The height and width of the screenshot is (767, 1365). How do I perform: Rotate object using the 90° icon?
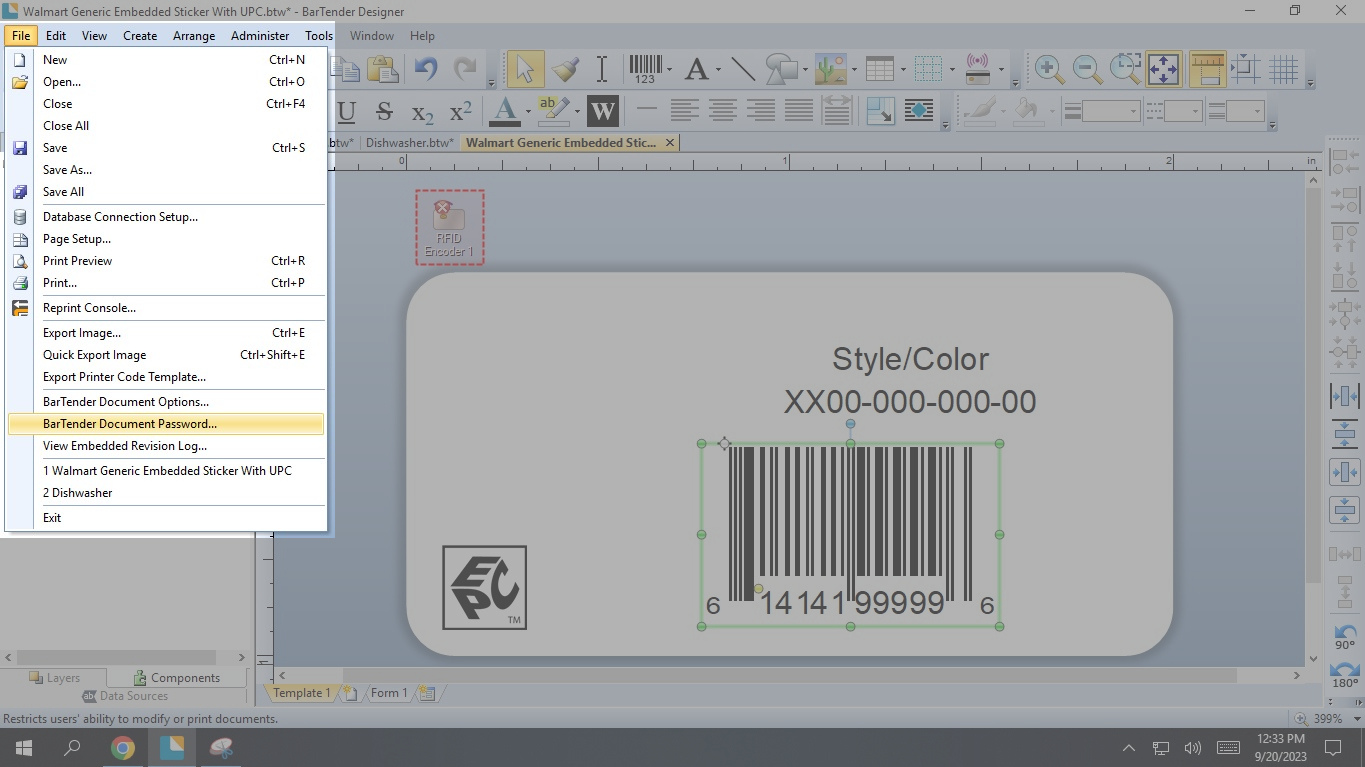[x=1345, y=637]
